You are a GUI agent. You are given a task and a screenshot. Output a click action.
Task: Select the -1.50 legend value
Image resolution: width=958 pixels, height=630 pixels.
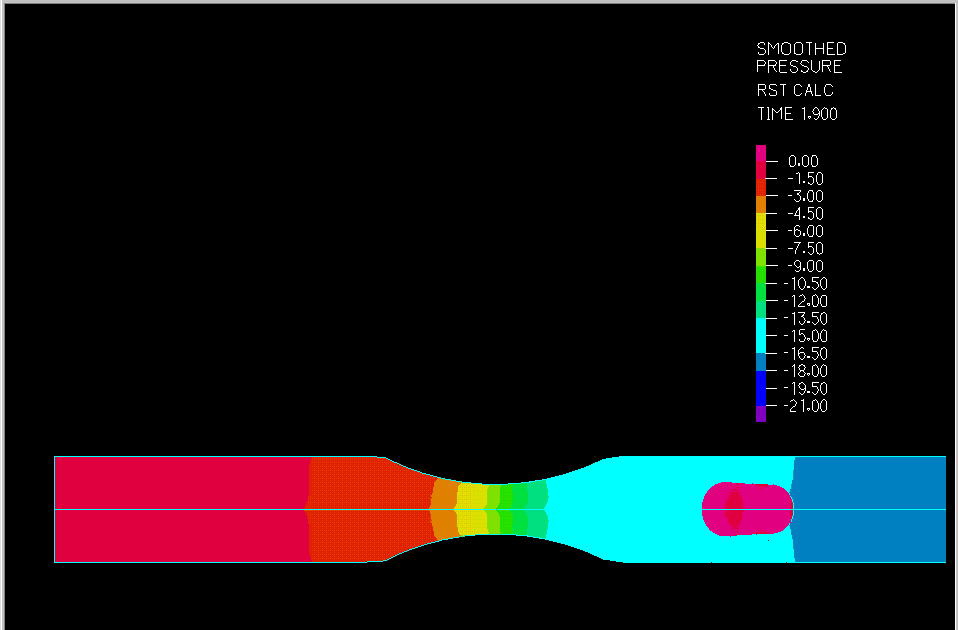(x=805, y=179)
